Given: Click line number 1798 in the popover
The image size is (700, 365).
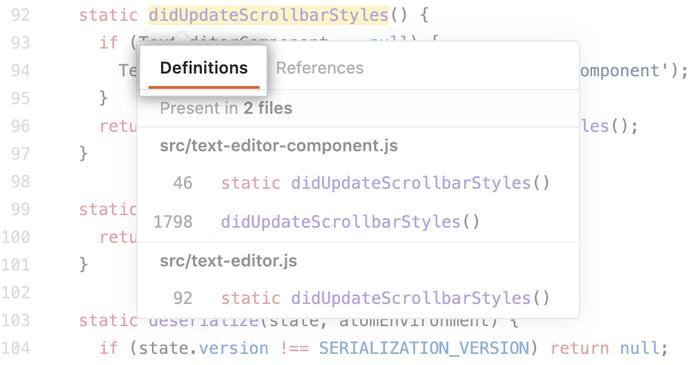Looking at the screenshot, I should pyautogui.click(x=173, y=222).
